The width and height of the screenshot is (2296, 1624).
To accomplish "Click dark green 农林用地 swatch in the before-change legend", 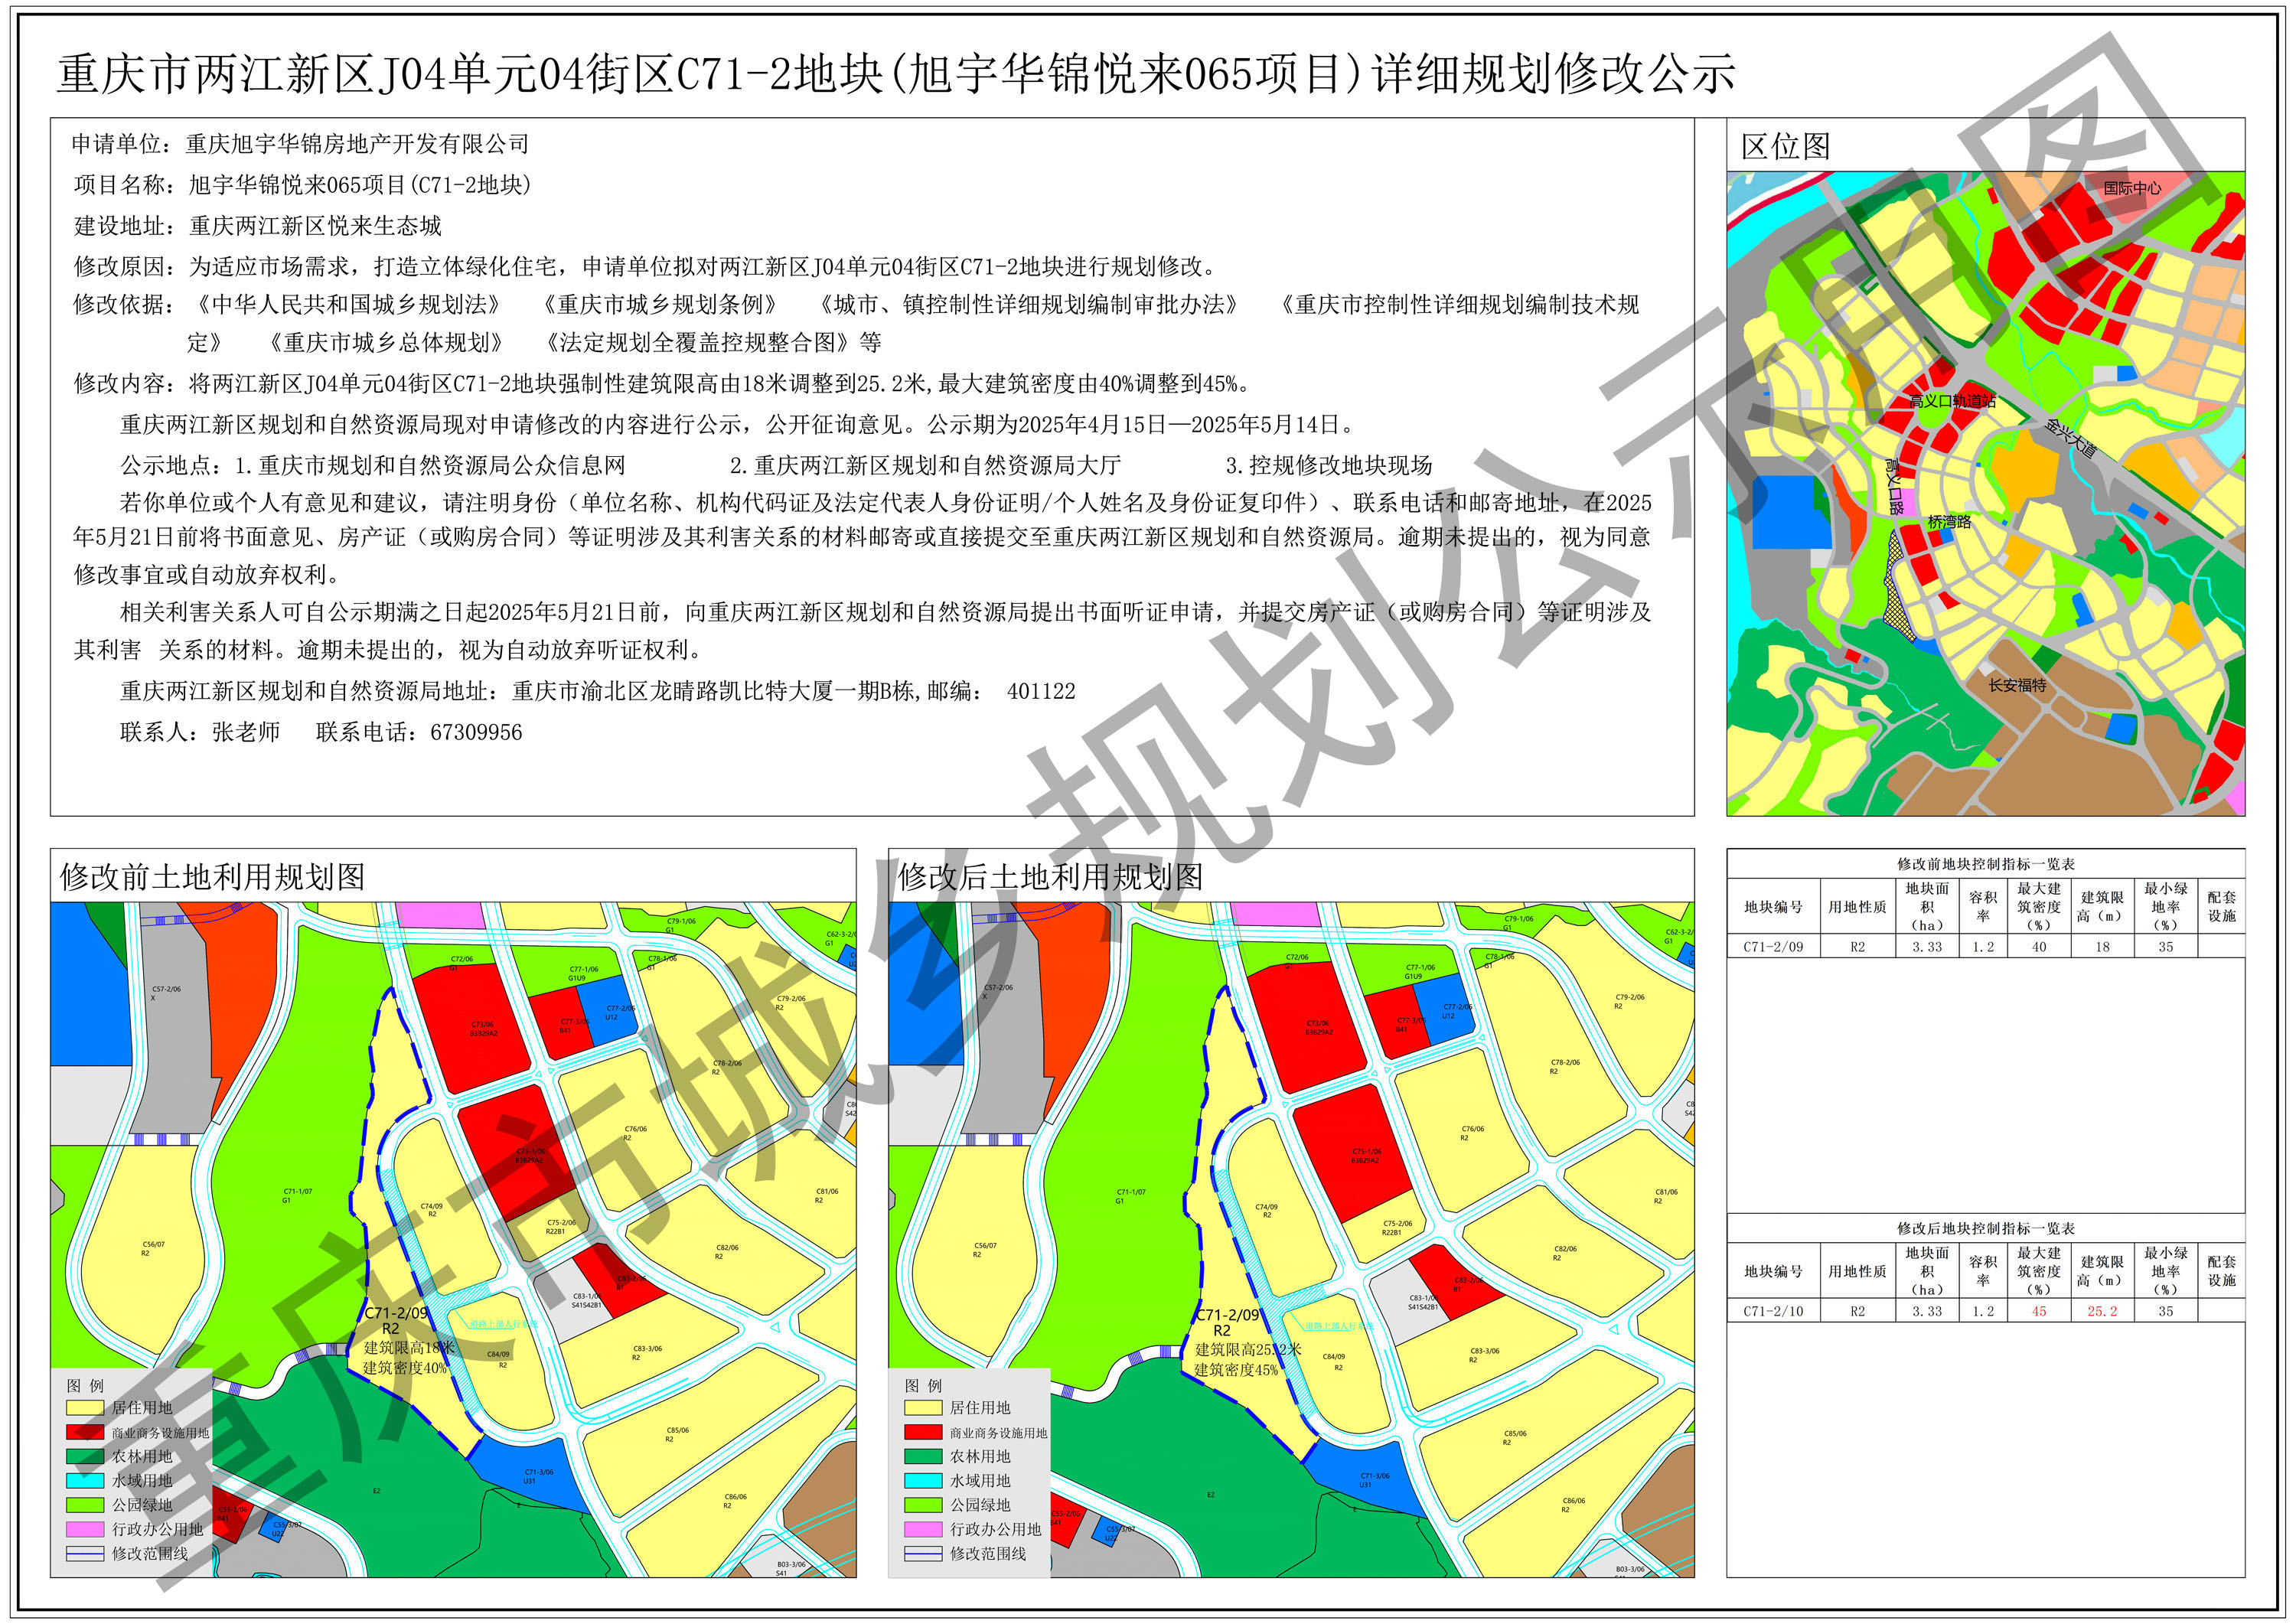I will click(x=85, y=1457).
